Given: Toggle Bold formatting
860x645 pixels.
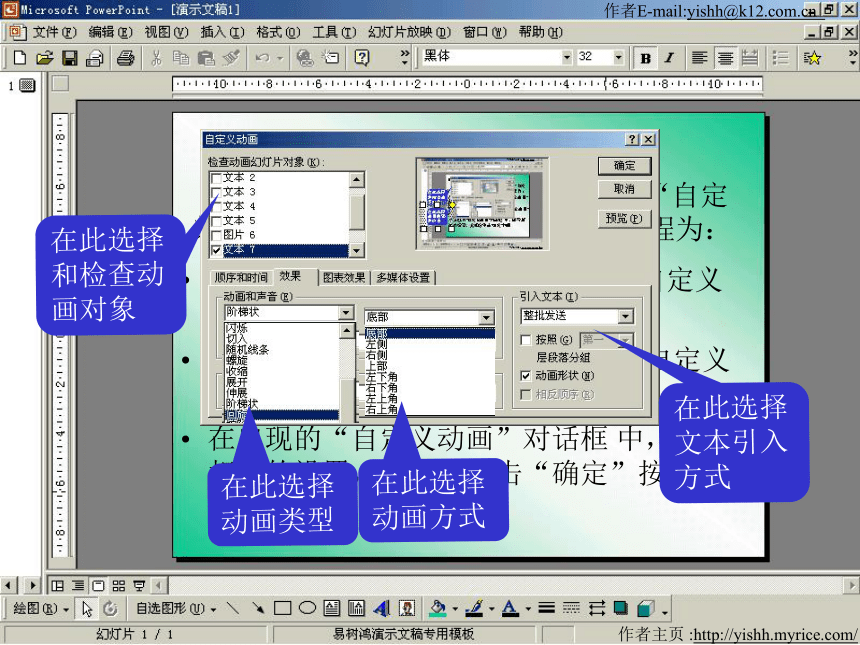Looking at the screenshot, I should 646,58.
